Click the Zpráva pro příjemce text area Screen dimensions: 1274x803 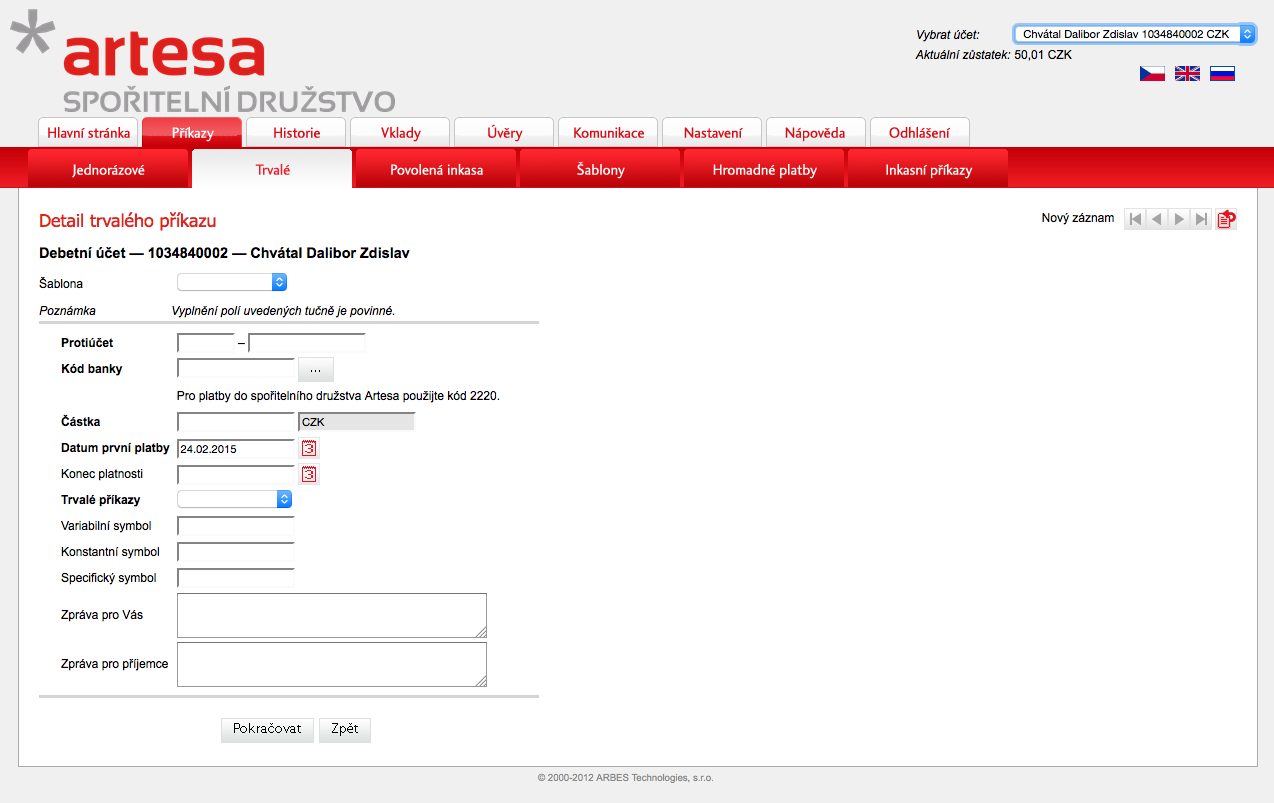(x=332, y=664)
